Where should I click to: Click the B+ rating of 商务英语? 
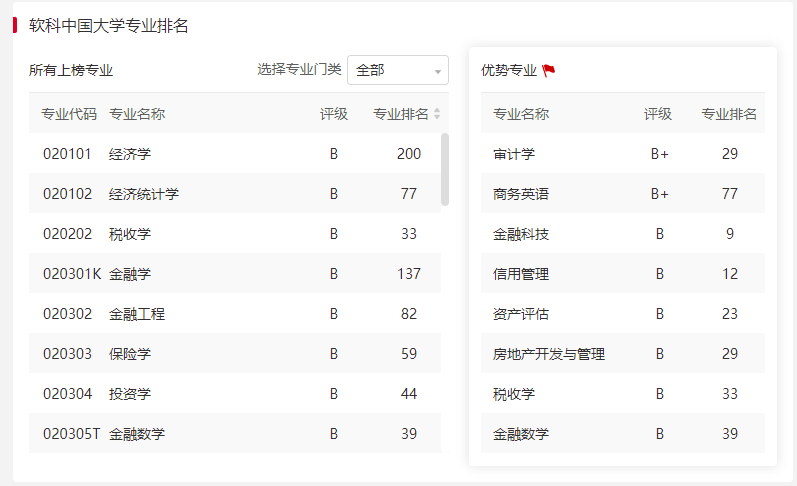coord(660,194)
